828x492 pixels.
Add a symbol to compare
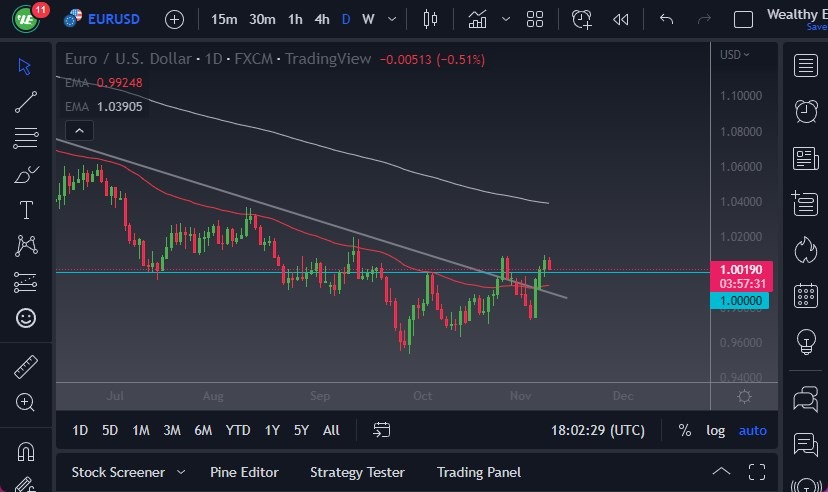[174, 20]
